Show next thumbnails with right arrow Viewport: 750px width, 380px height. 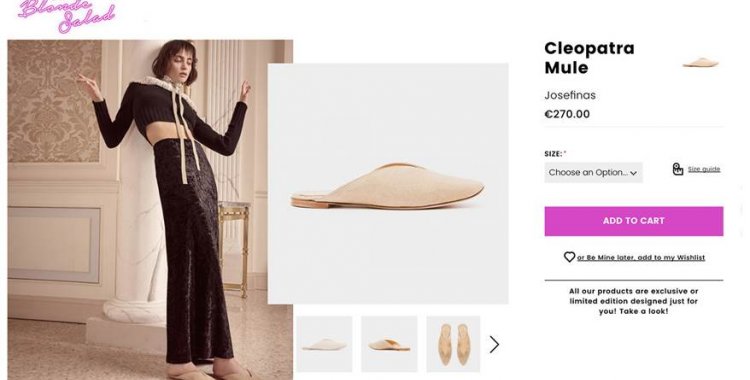point(494,344)
